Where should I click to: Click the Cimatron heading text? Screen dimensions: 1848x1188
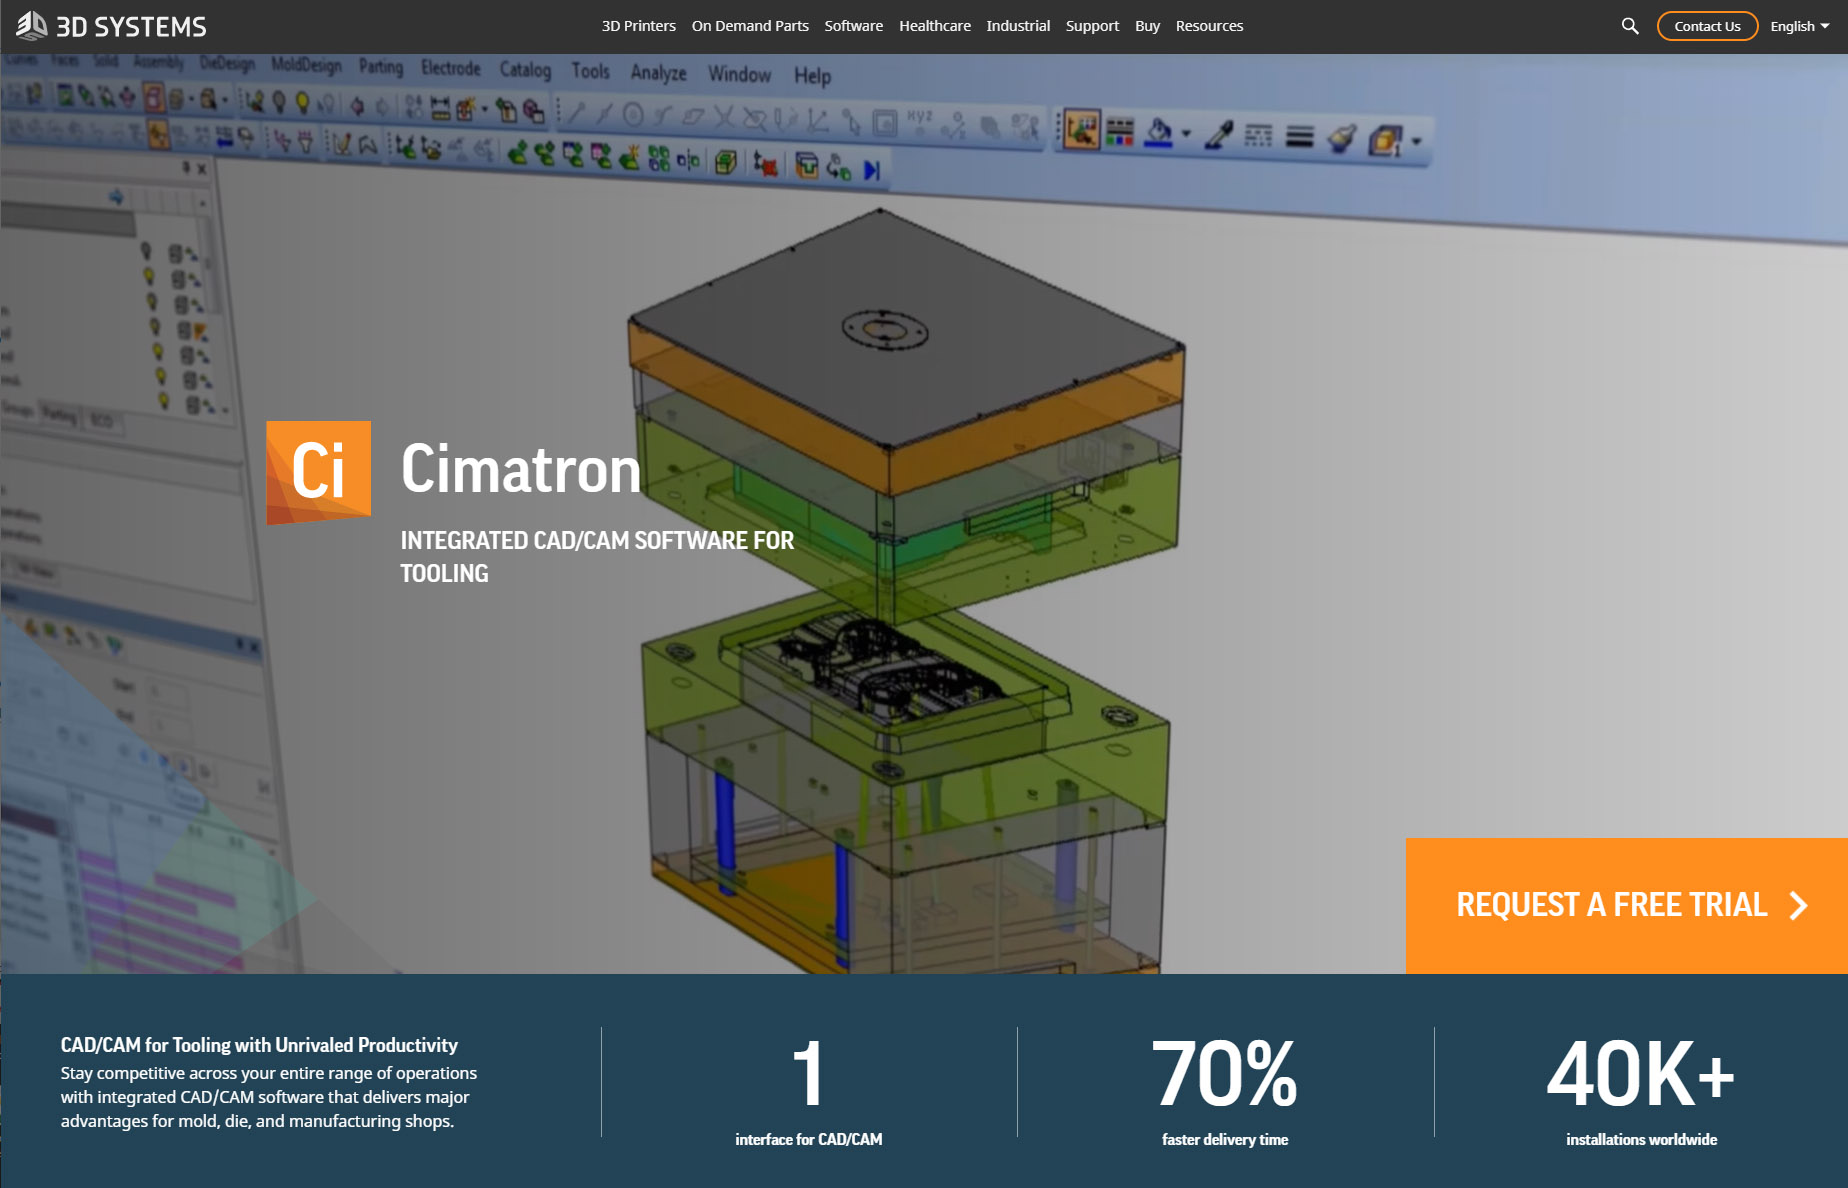tap(520, 469)
